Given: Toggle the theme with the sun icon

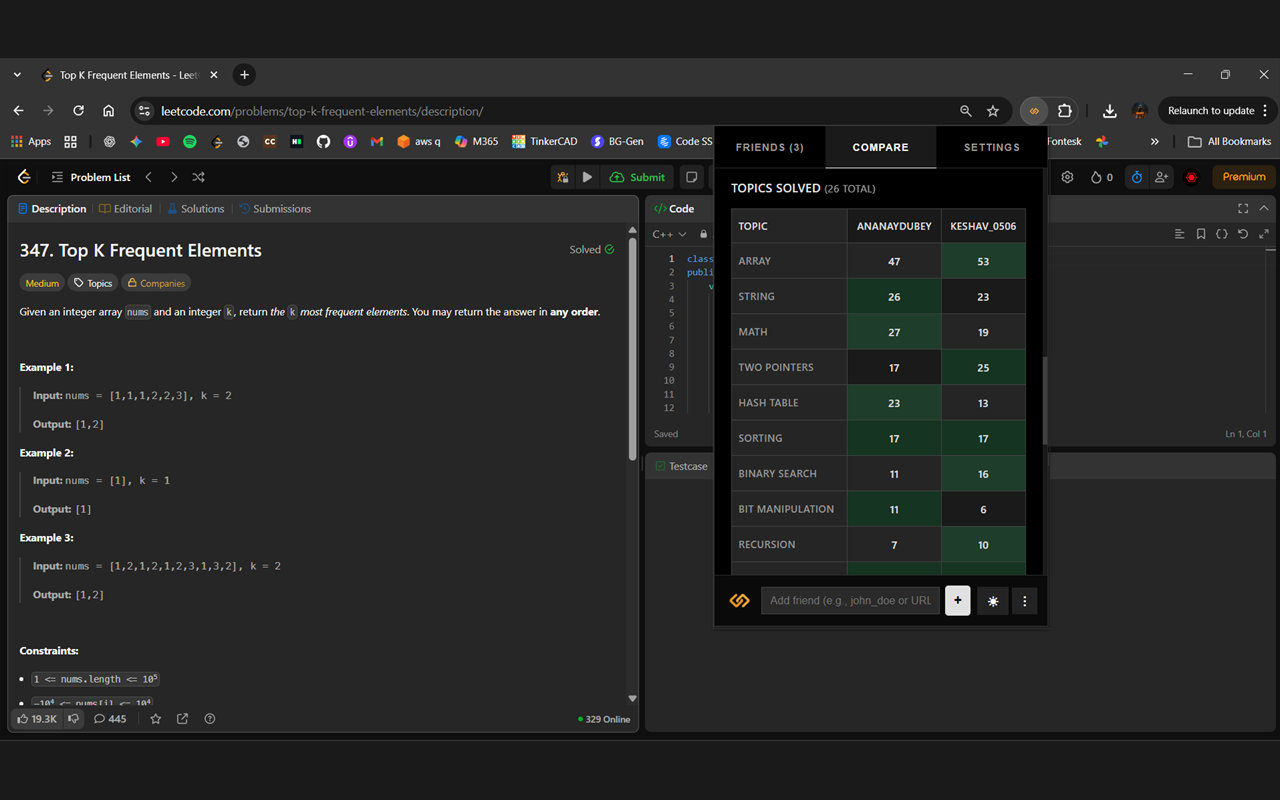Looking at the screenshot, I should click(x=992, y=600).
